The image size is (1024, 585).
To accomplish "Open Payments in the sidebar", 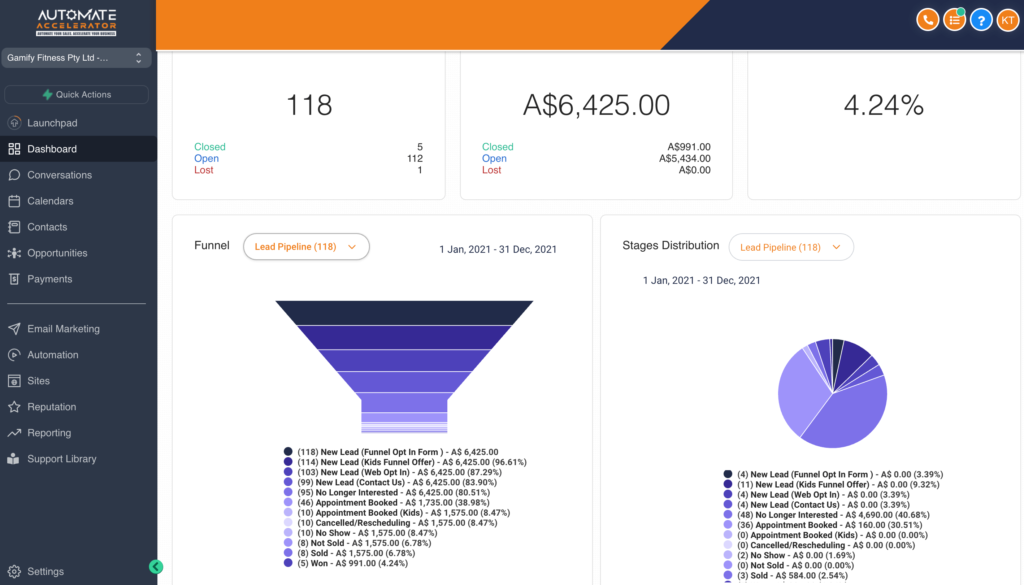I will (x=49, y=279).
